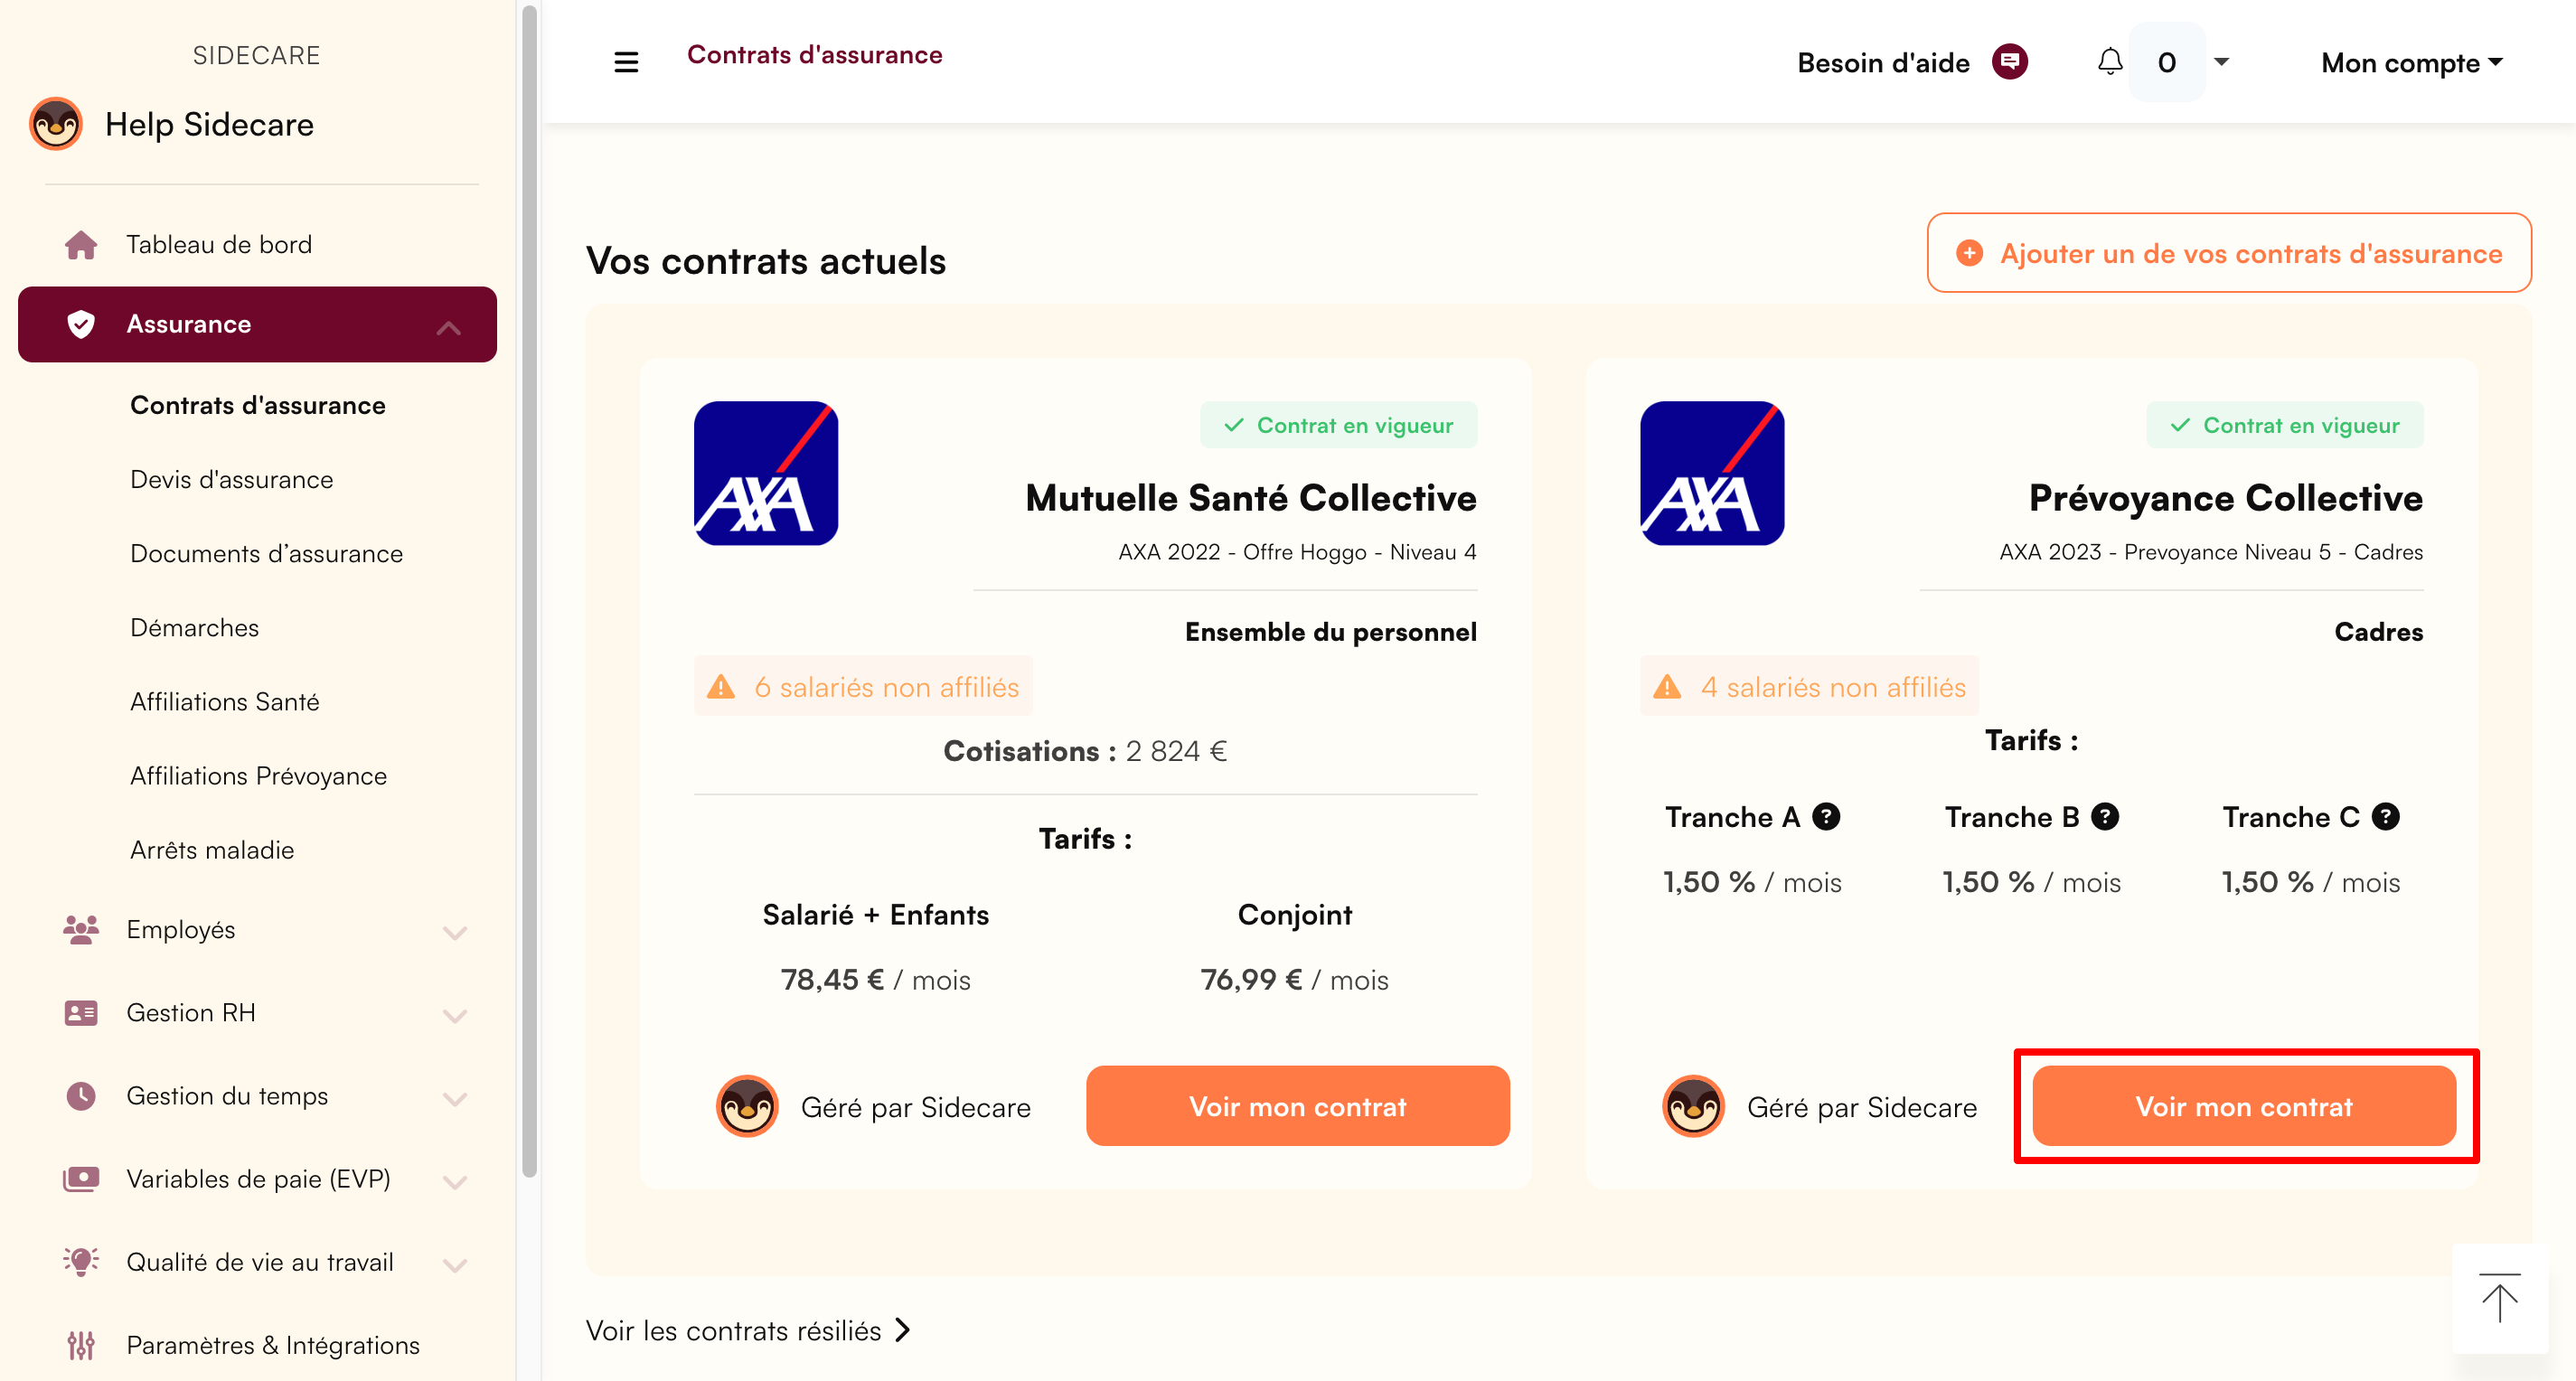Open the Mon compte dropdown
Screen dimensions: 2576x1381
pyautogui.click(x=2411, y=63)
